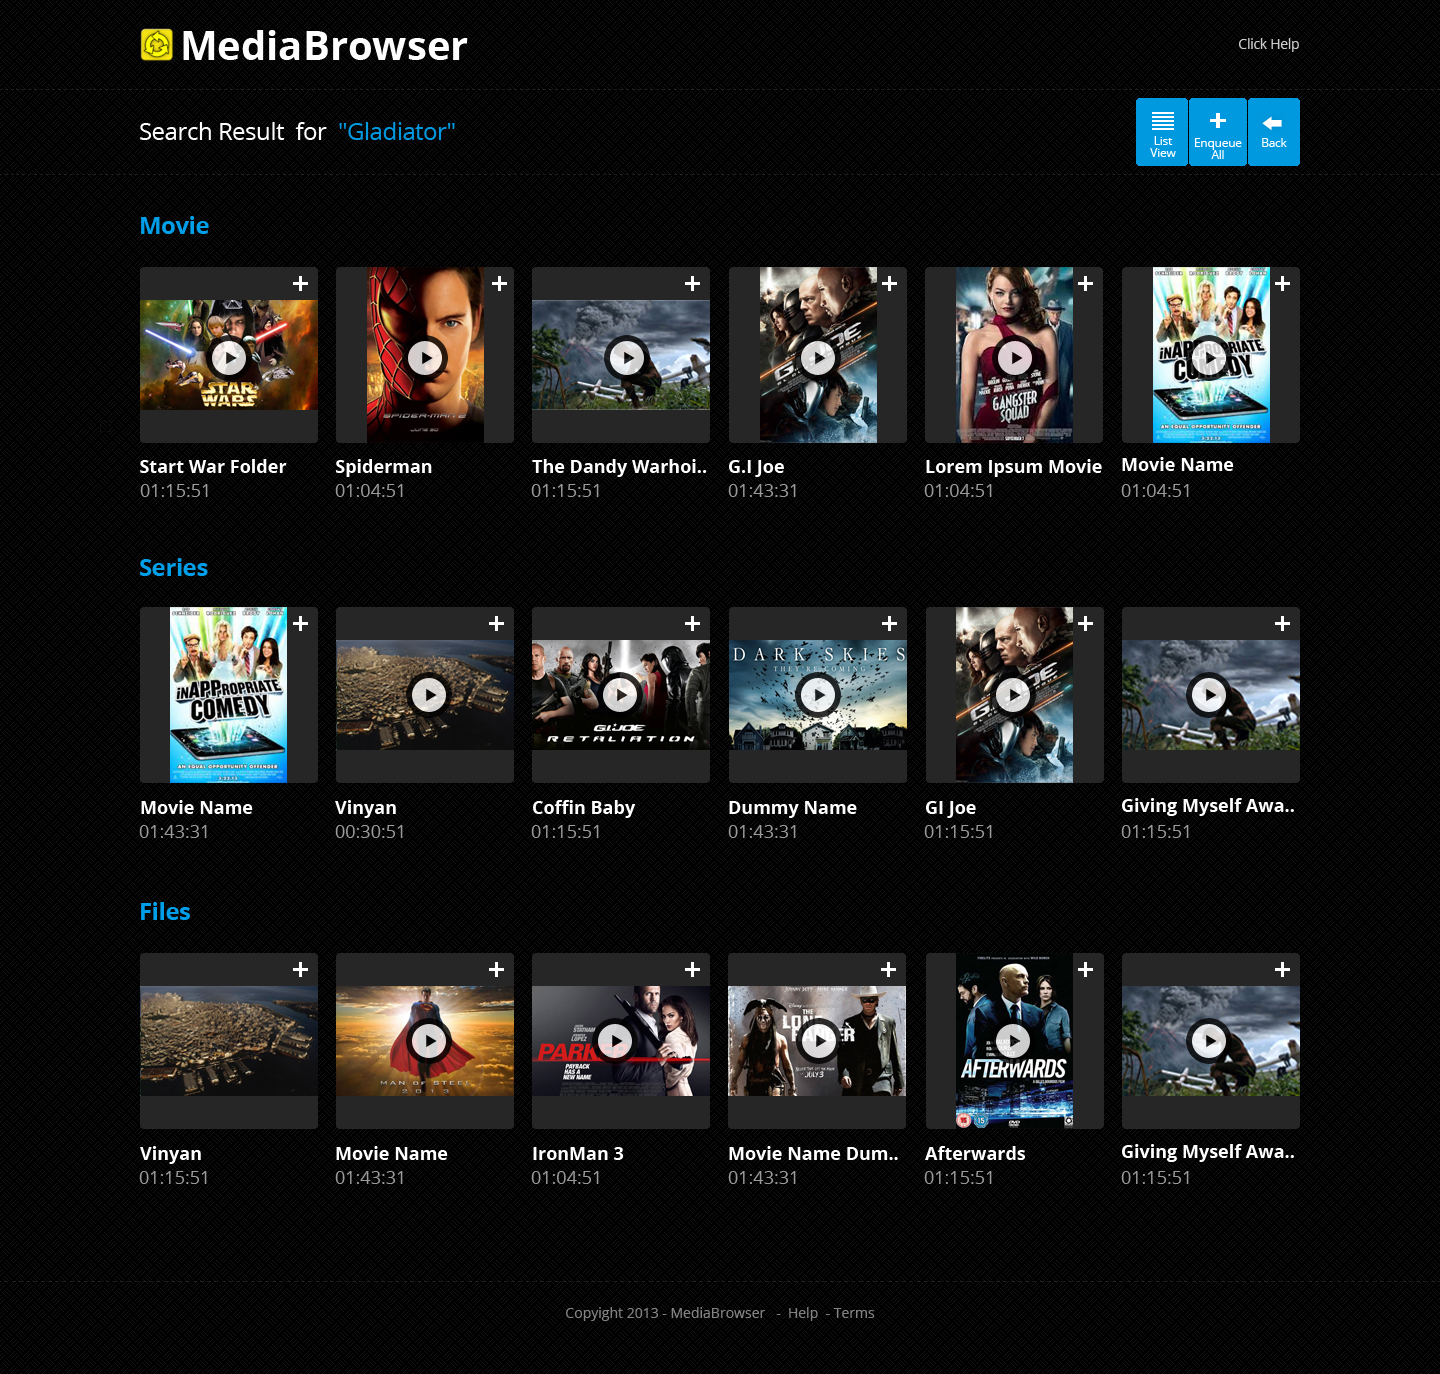The width and height of the screenshot is (1440, 1374).
Task: Enqueue Dummy Name using plus icon
Action: pos(890,624)
